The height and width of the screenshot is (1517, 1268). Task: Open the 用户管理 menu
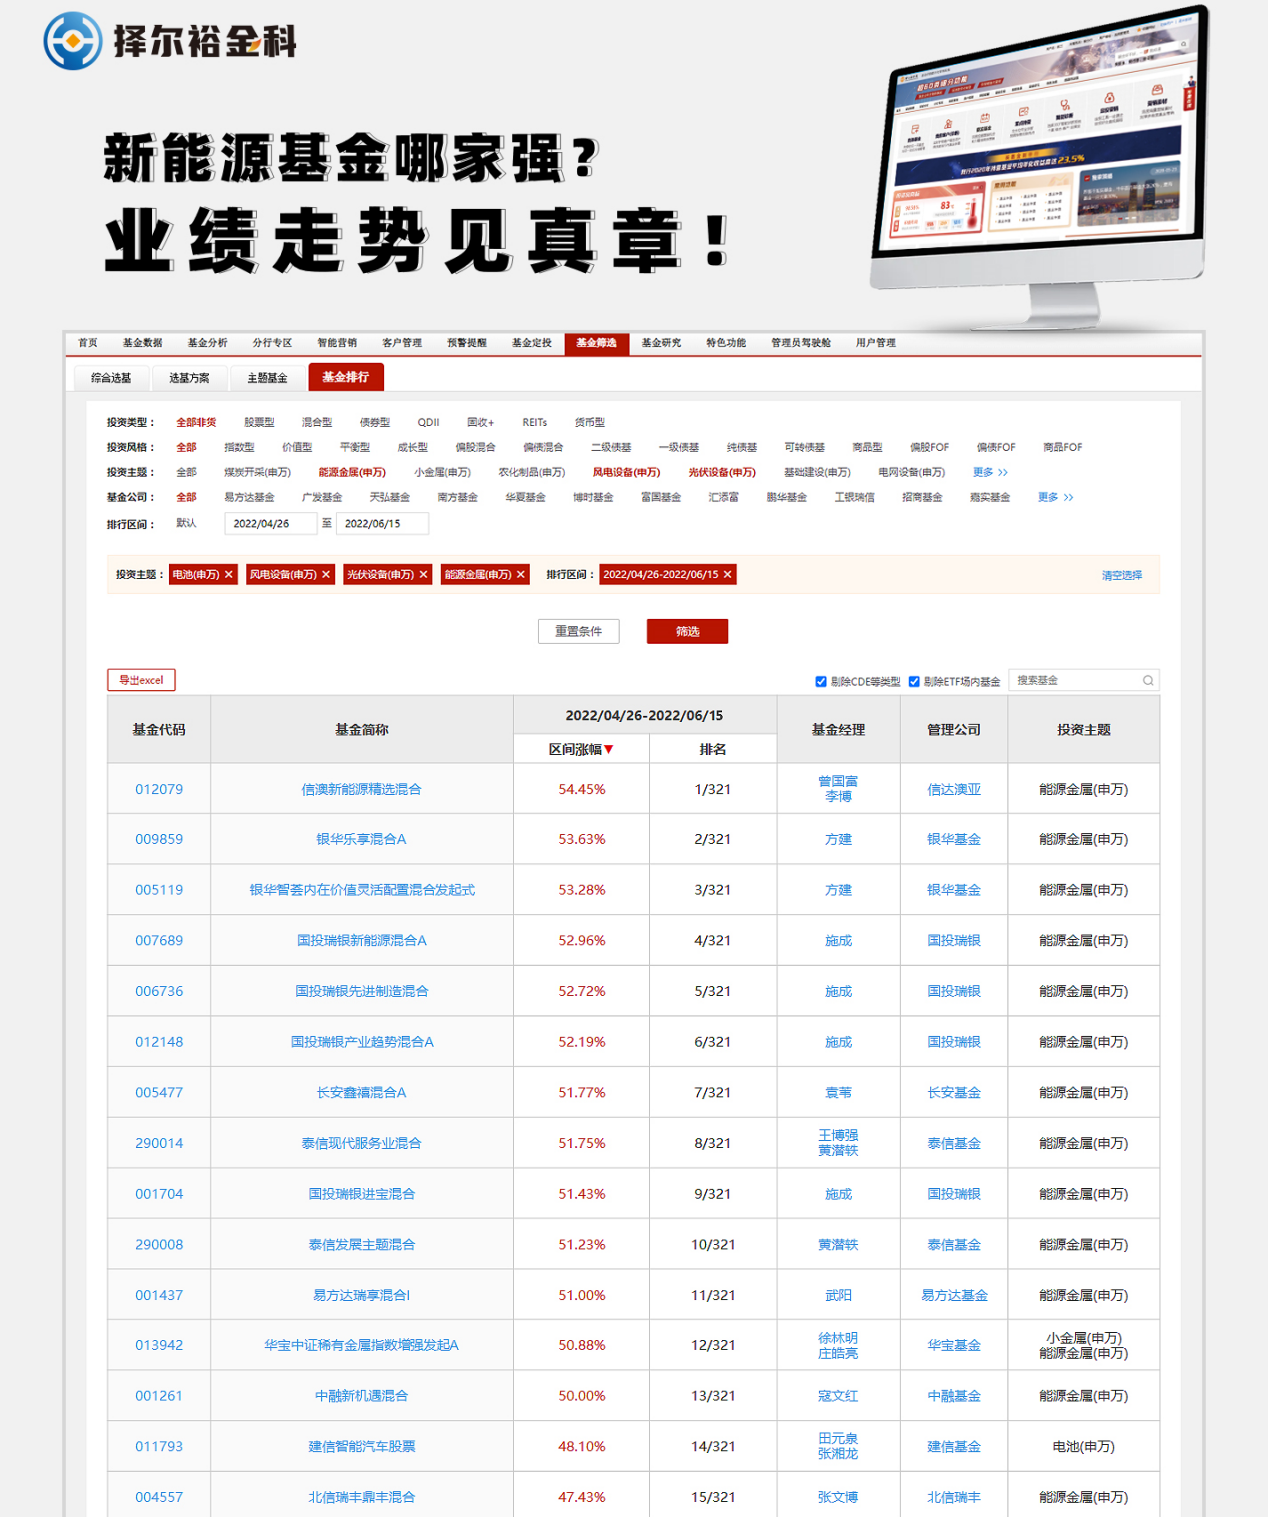pyautogui.click(x=876, y=343)
